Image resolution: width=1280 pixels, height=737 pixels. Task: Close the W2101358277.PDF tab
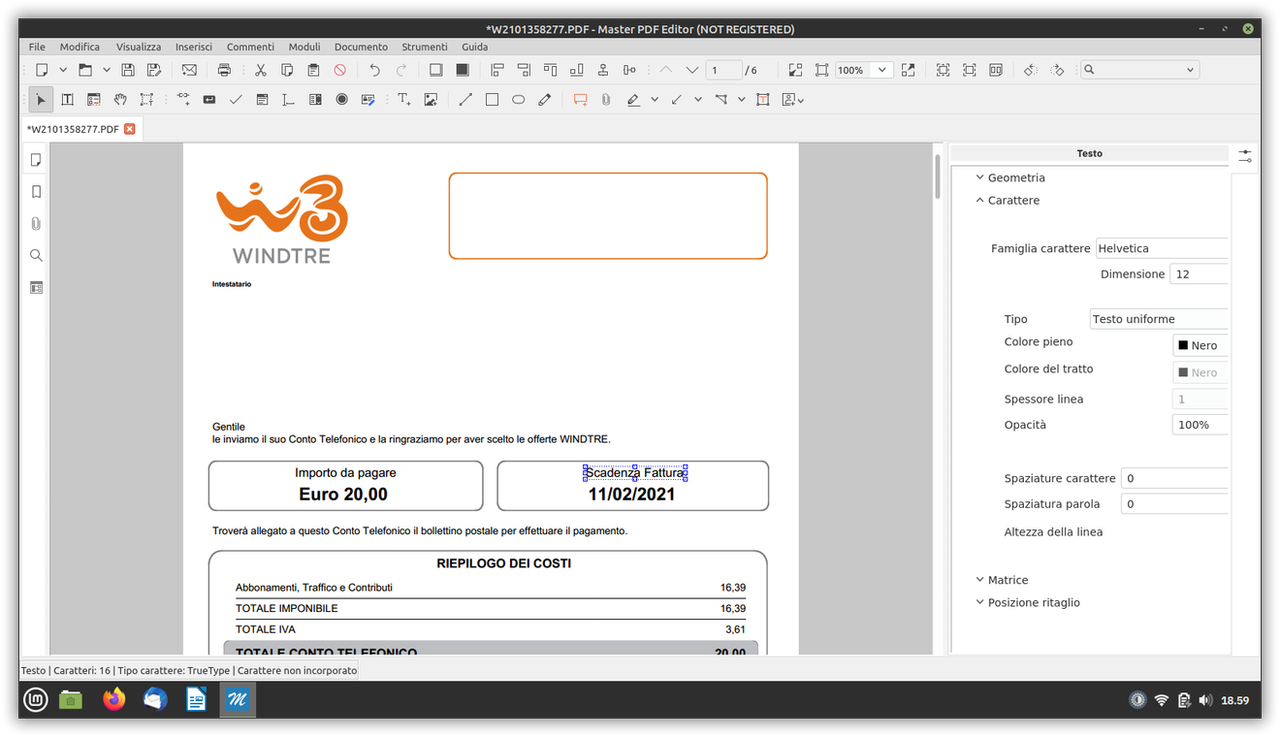click(x=129, y=129)
